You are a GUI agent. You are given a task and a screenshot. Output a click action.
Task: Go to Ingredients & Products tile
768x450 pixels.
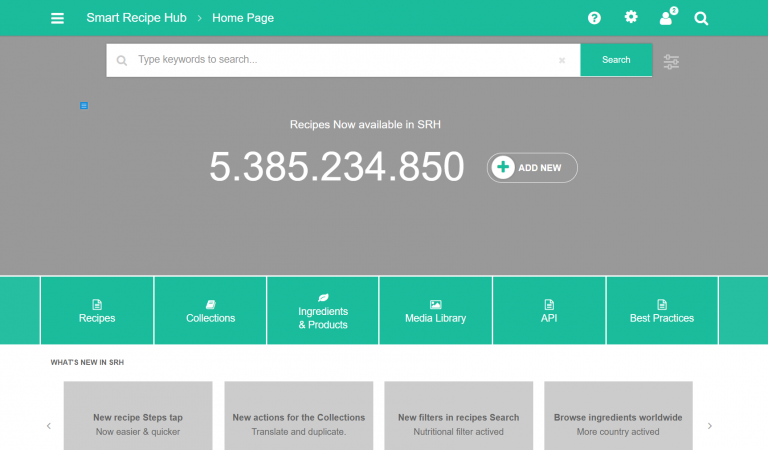323,311
